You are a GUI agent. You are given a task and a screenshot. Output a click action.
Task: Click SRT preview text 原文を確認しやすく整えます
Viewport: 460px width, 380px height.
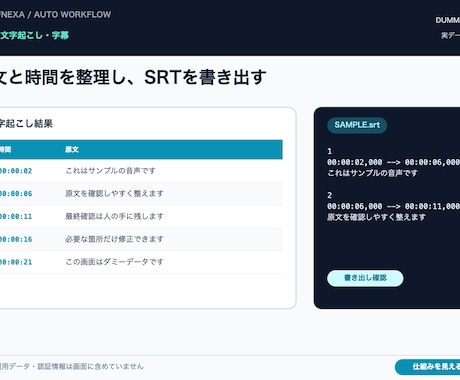pos(376,217)
